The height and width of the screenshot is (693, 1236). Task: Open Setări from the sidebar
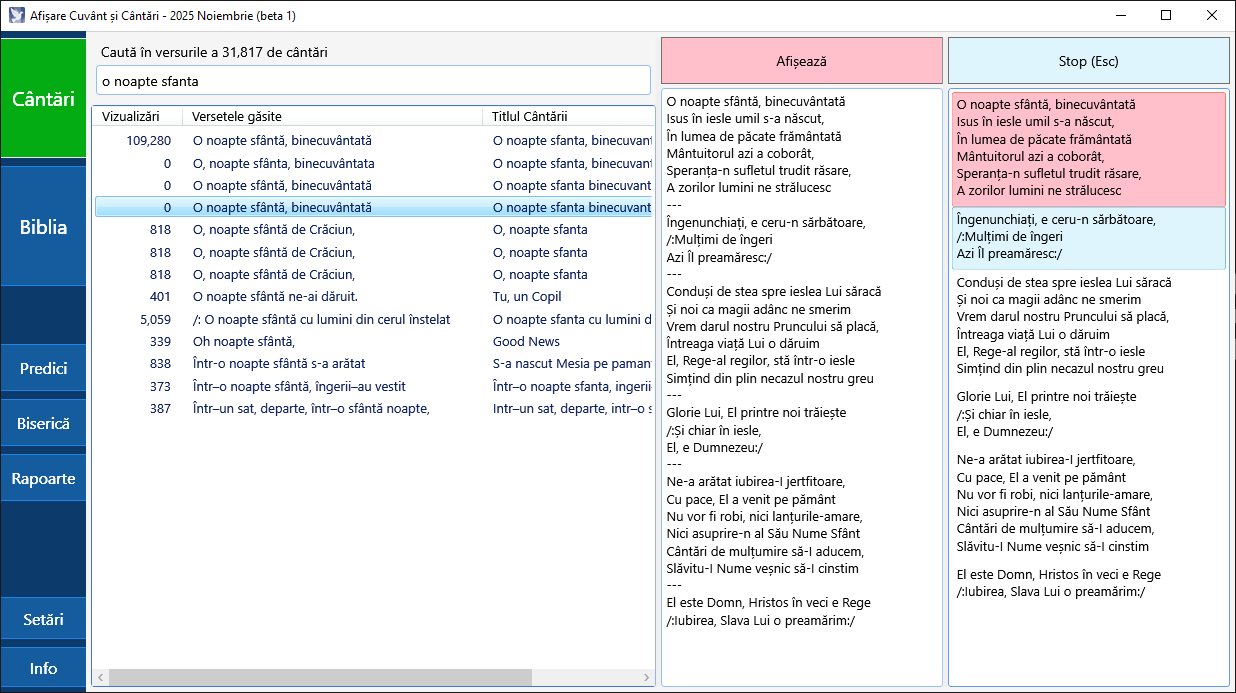coord(43,618)
